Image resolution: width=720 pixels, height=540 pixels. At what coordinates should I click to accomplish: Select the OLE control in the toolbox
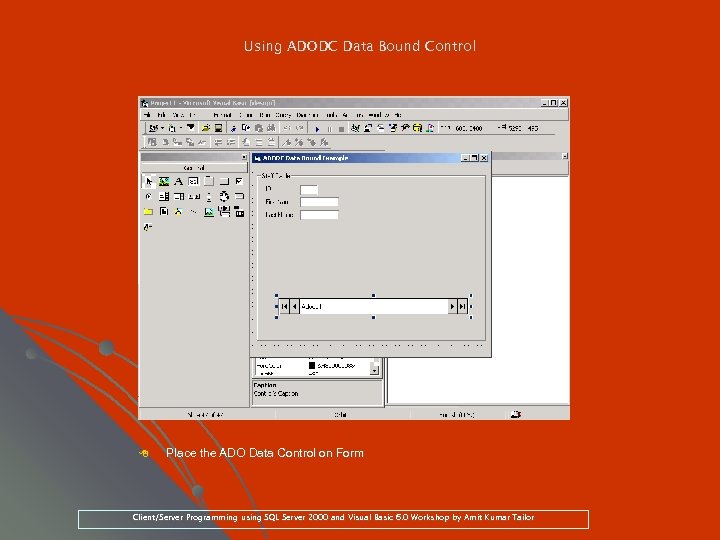[x=239, y=212]
